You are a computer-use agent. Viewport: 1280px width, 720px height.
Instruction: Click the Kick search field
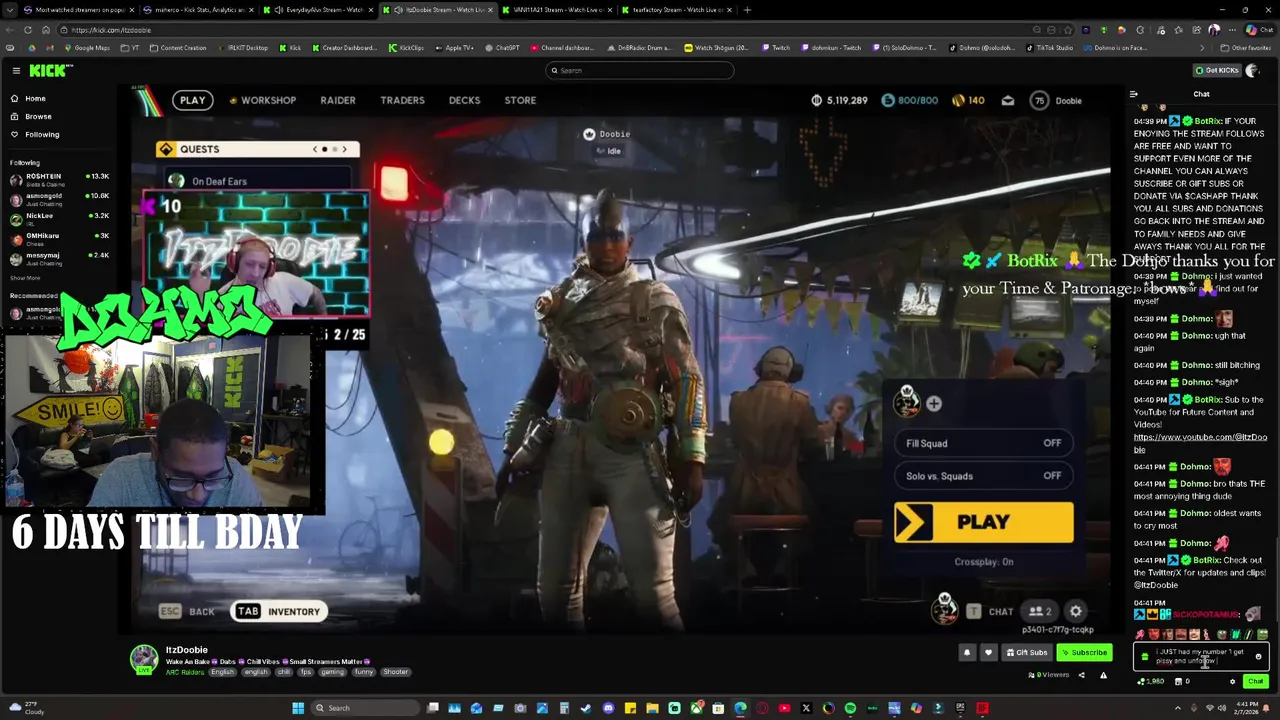pos(640,70)
